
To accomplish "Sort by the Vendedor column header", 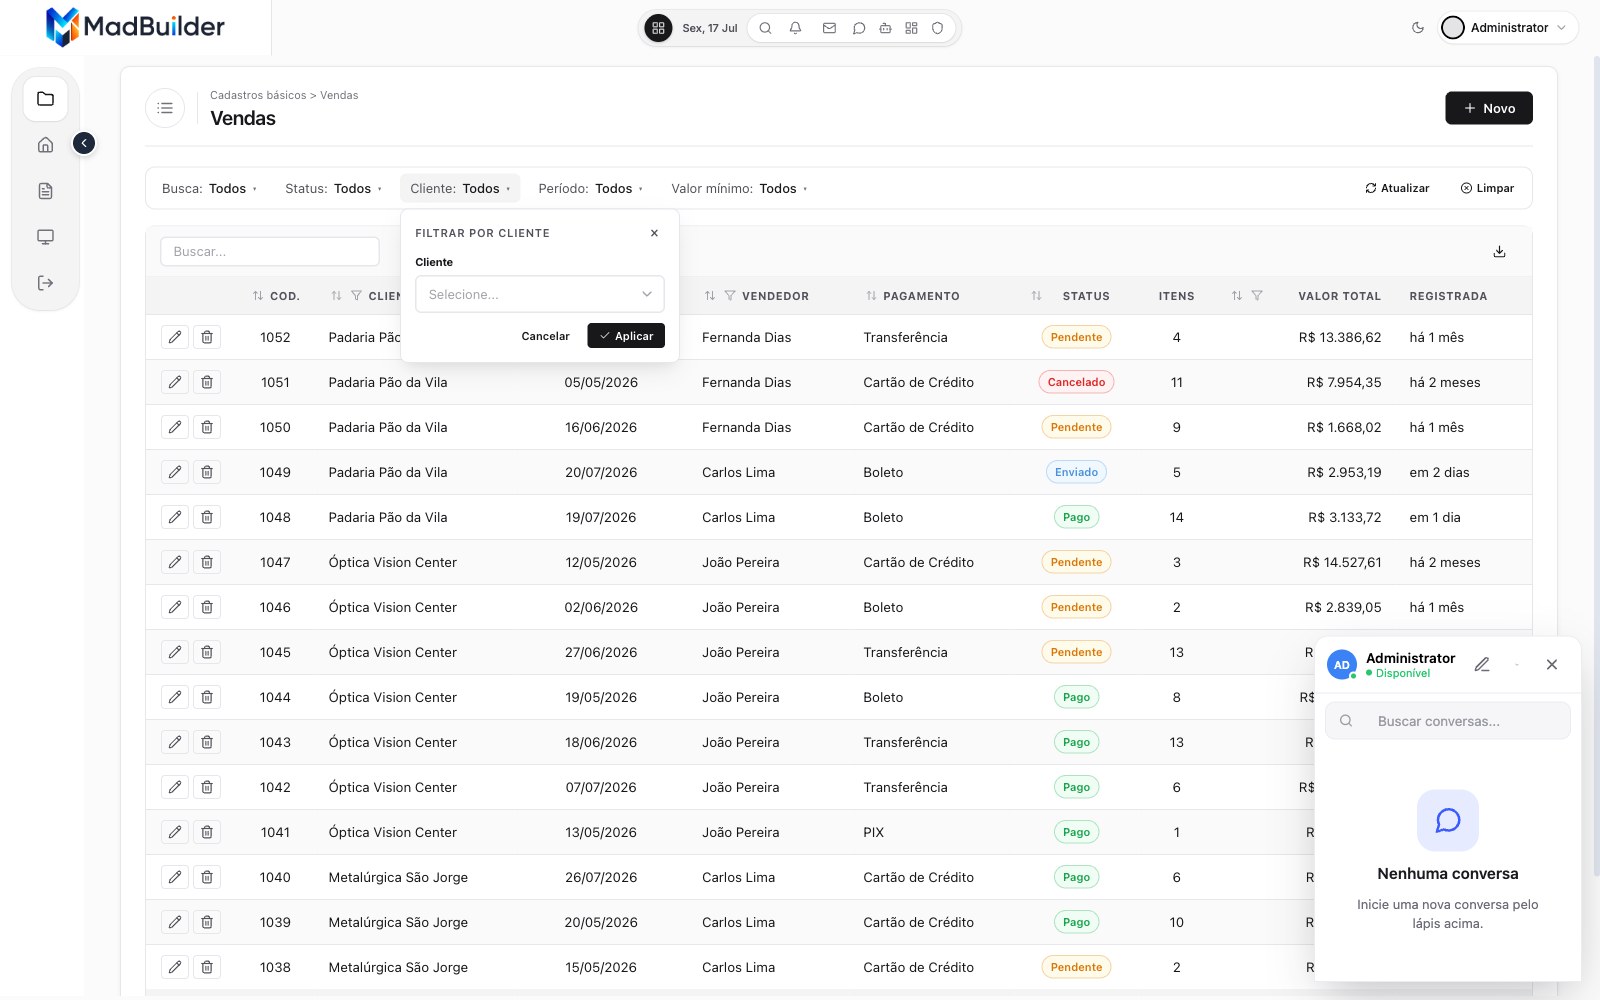I will pos(775,296).
